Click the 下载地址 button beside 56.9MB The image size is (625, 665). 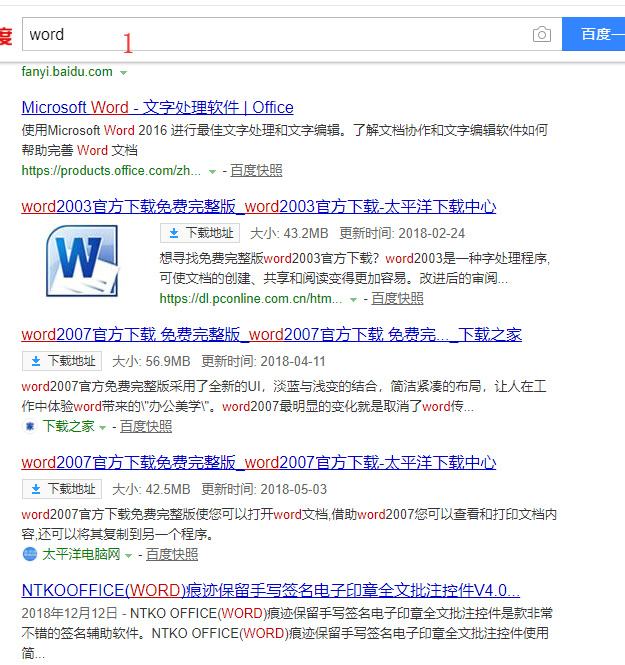(61, 361)
